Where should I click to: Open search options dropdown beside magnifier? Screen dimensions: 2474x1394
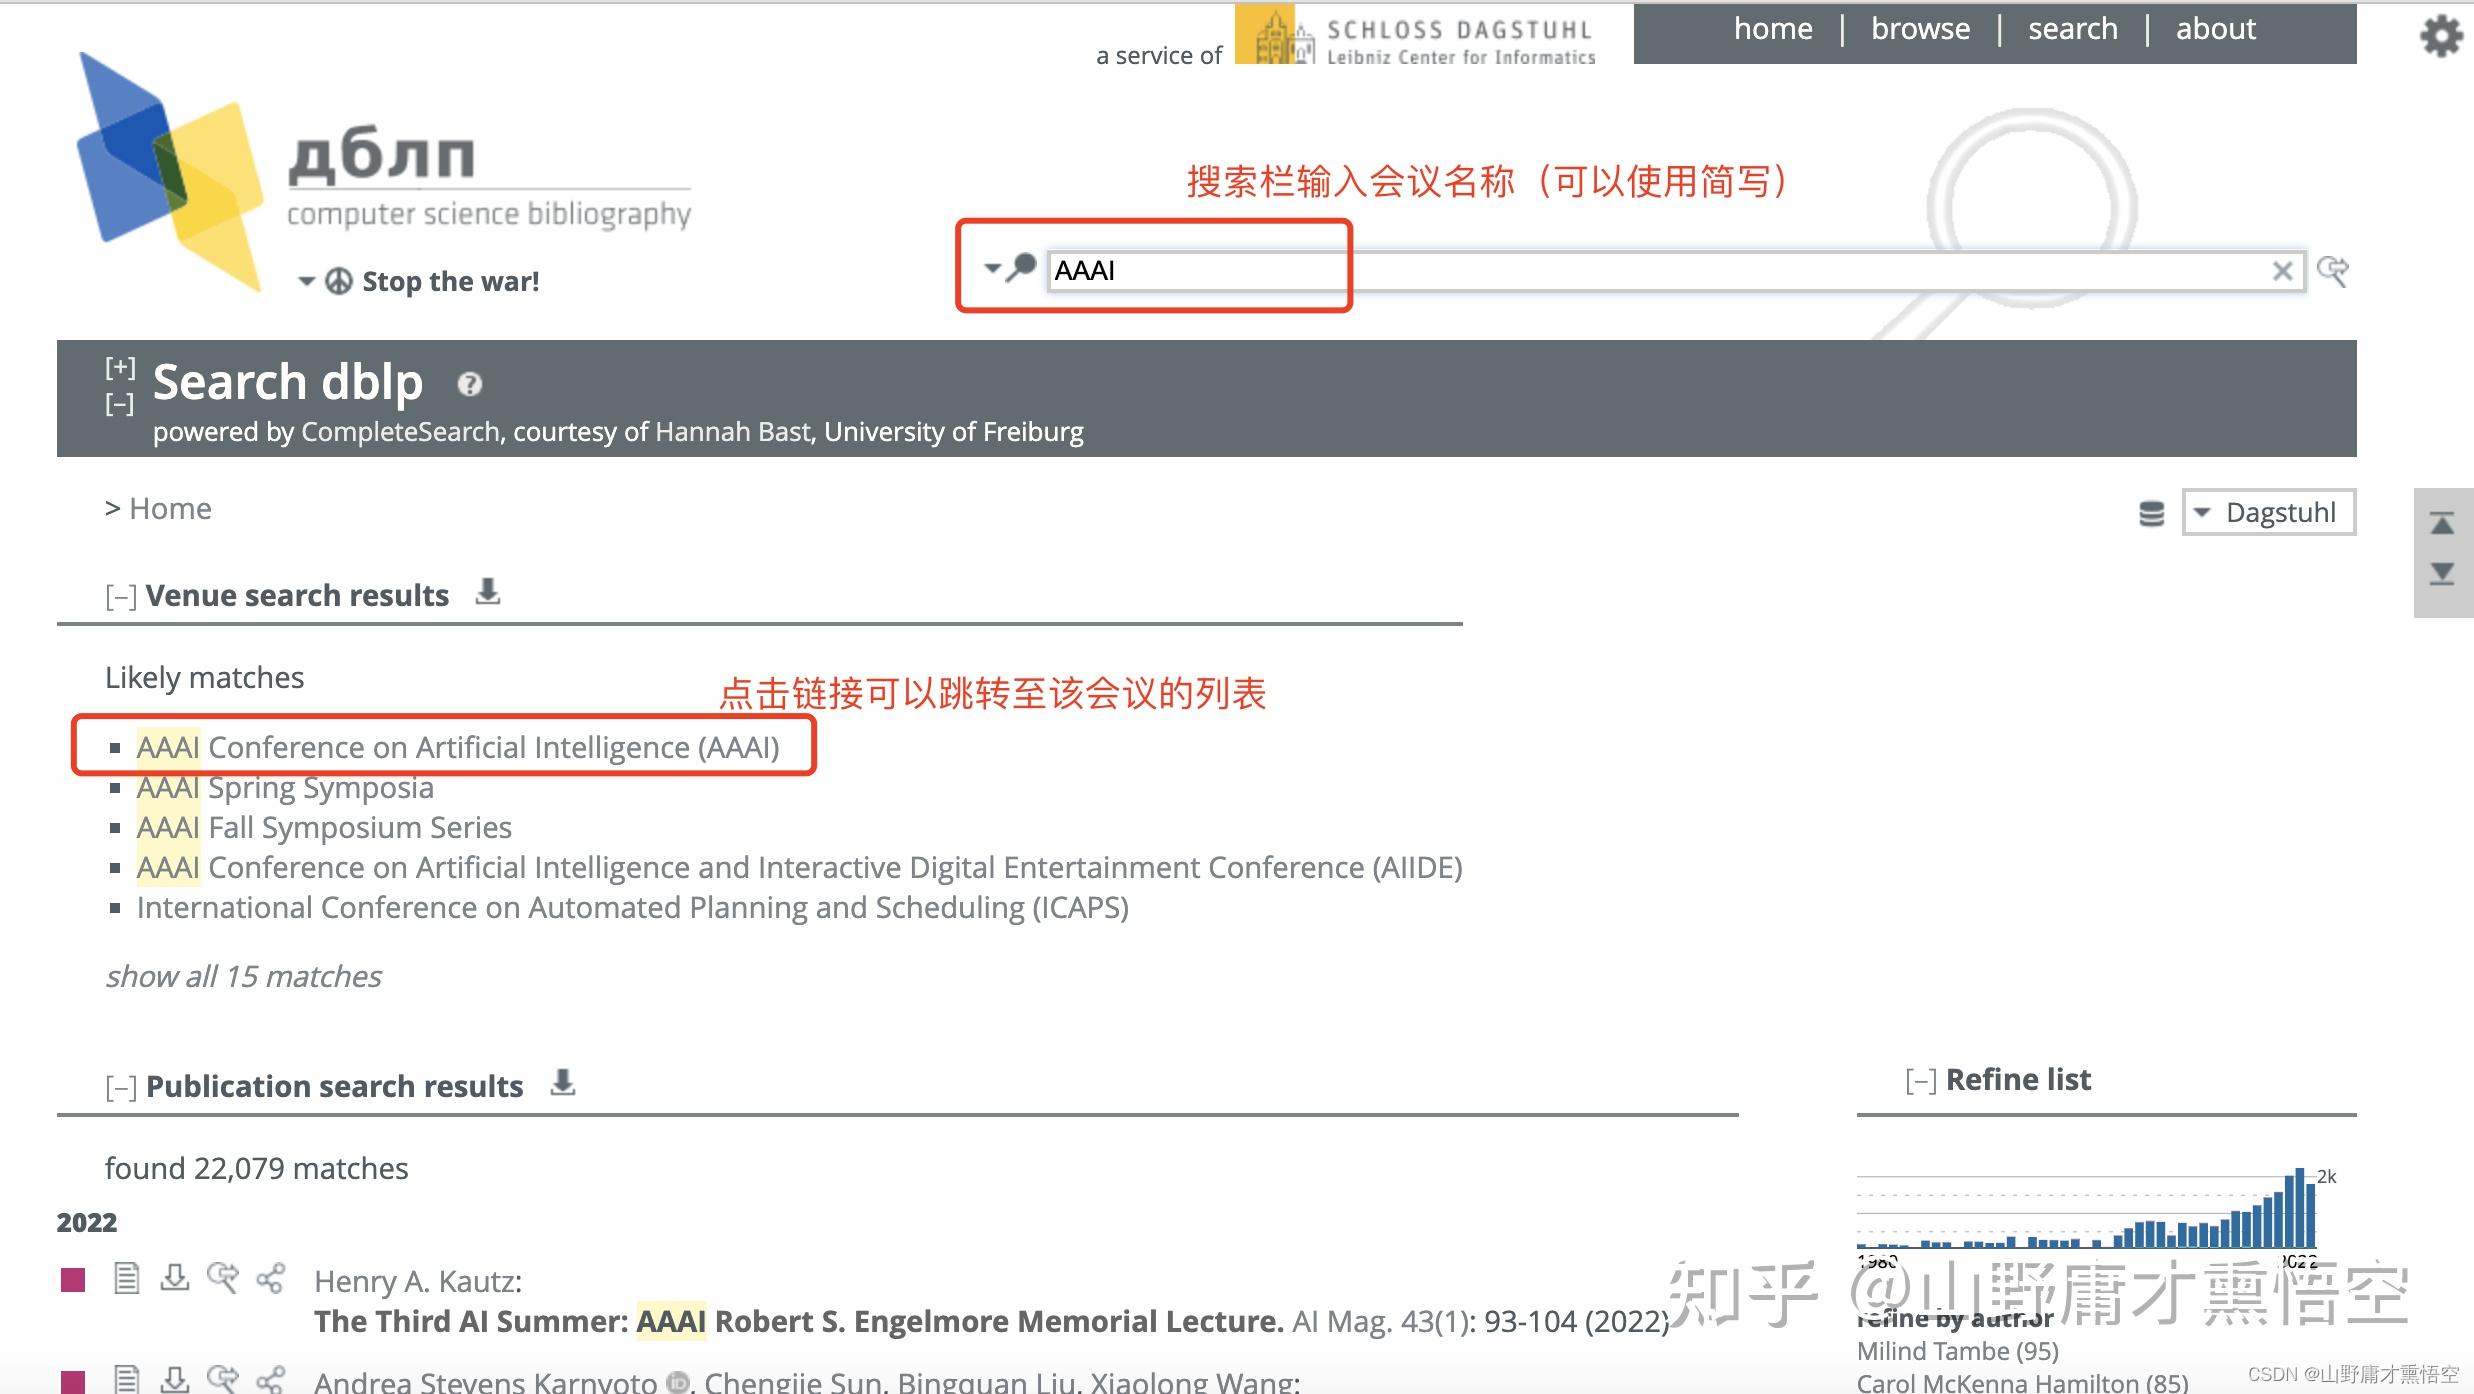click(992, 268)
